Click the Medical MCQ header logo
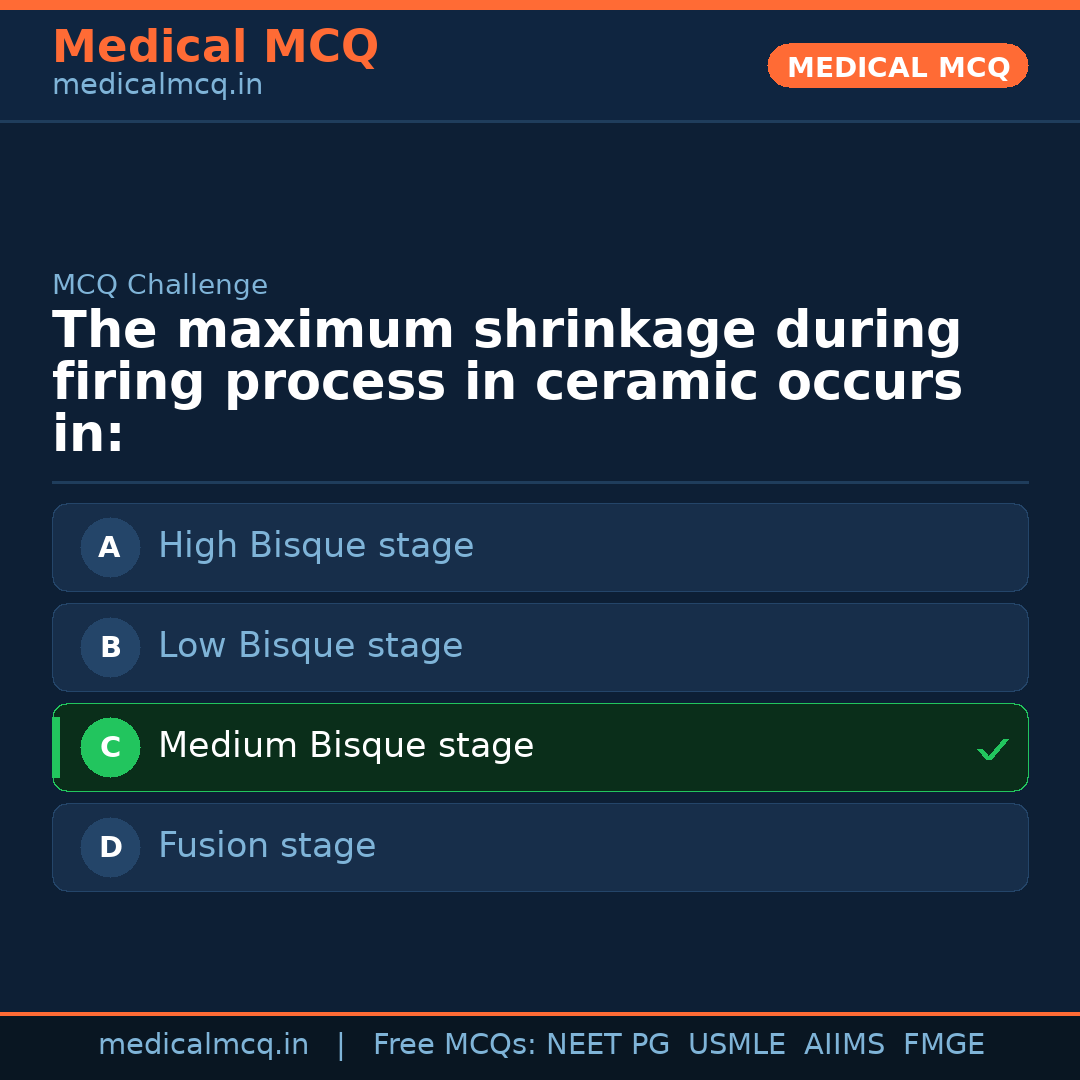1080x1080 pixels. 215,46
